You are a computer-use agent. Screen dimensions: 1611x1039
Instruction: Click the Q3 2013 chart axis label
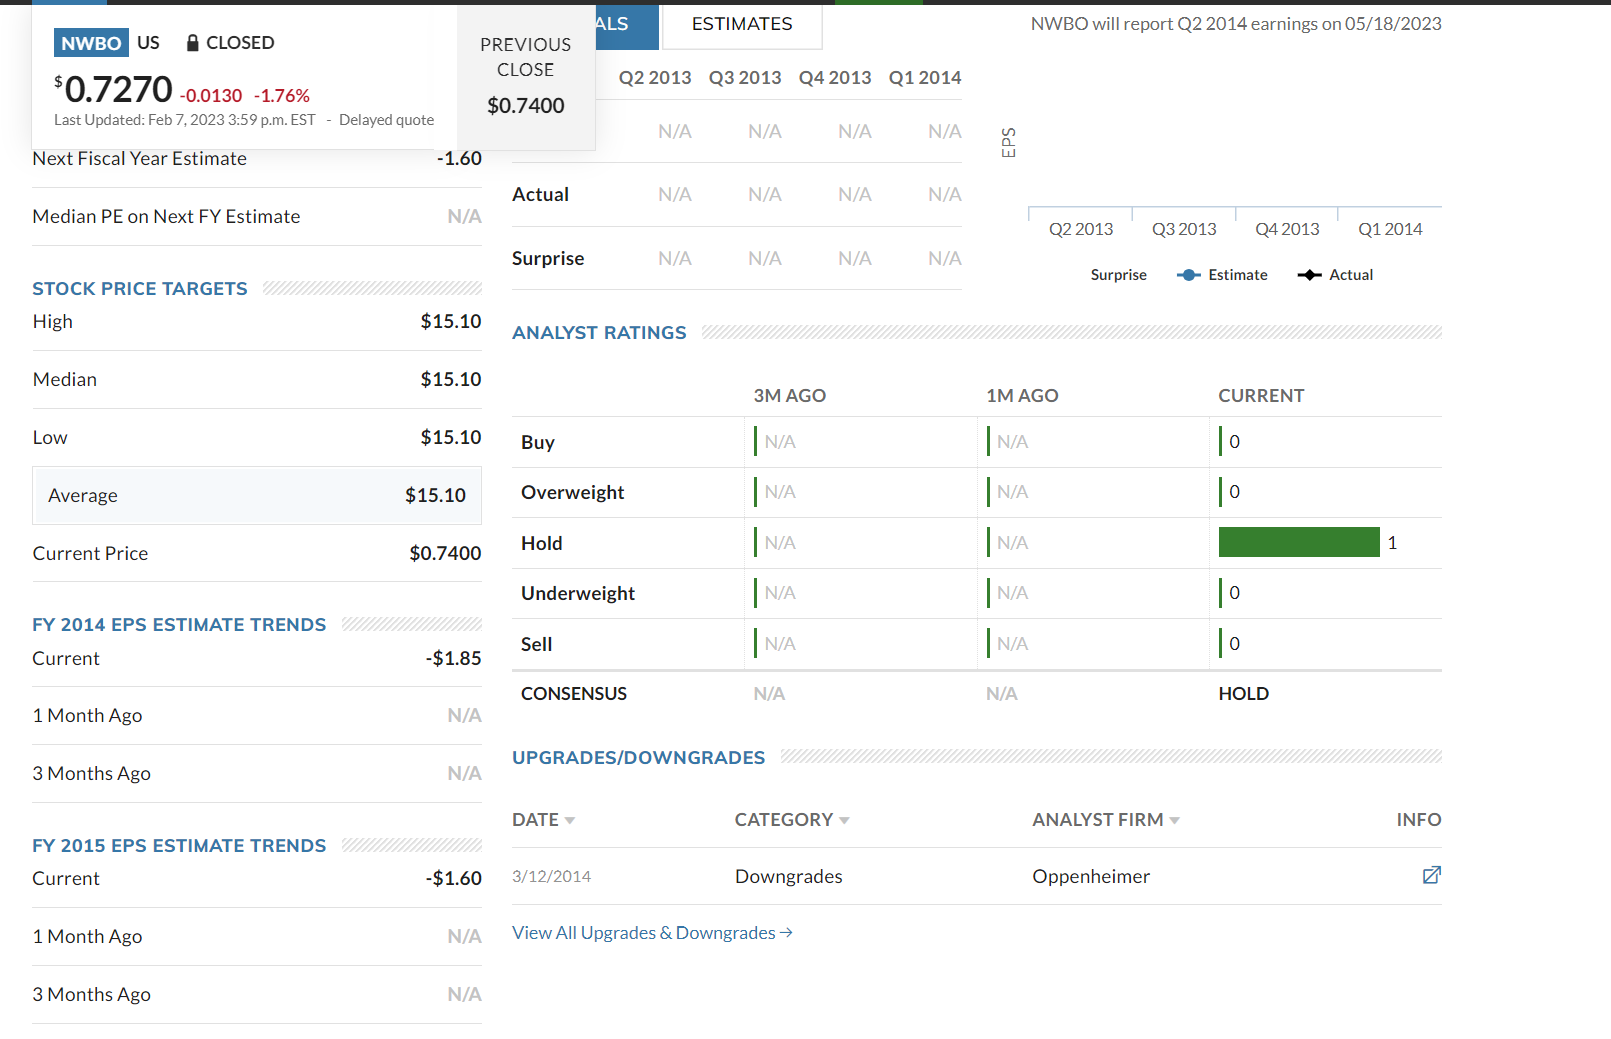(x=1184, y=229)
